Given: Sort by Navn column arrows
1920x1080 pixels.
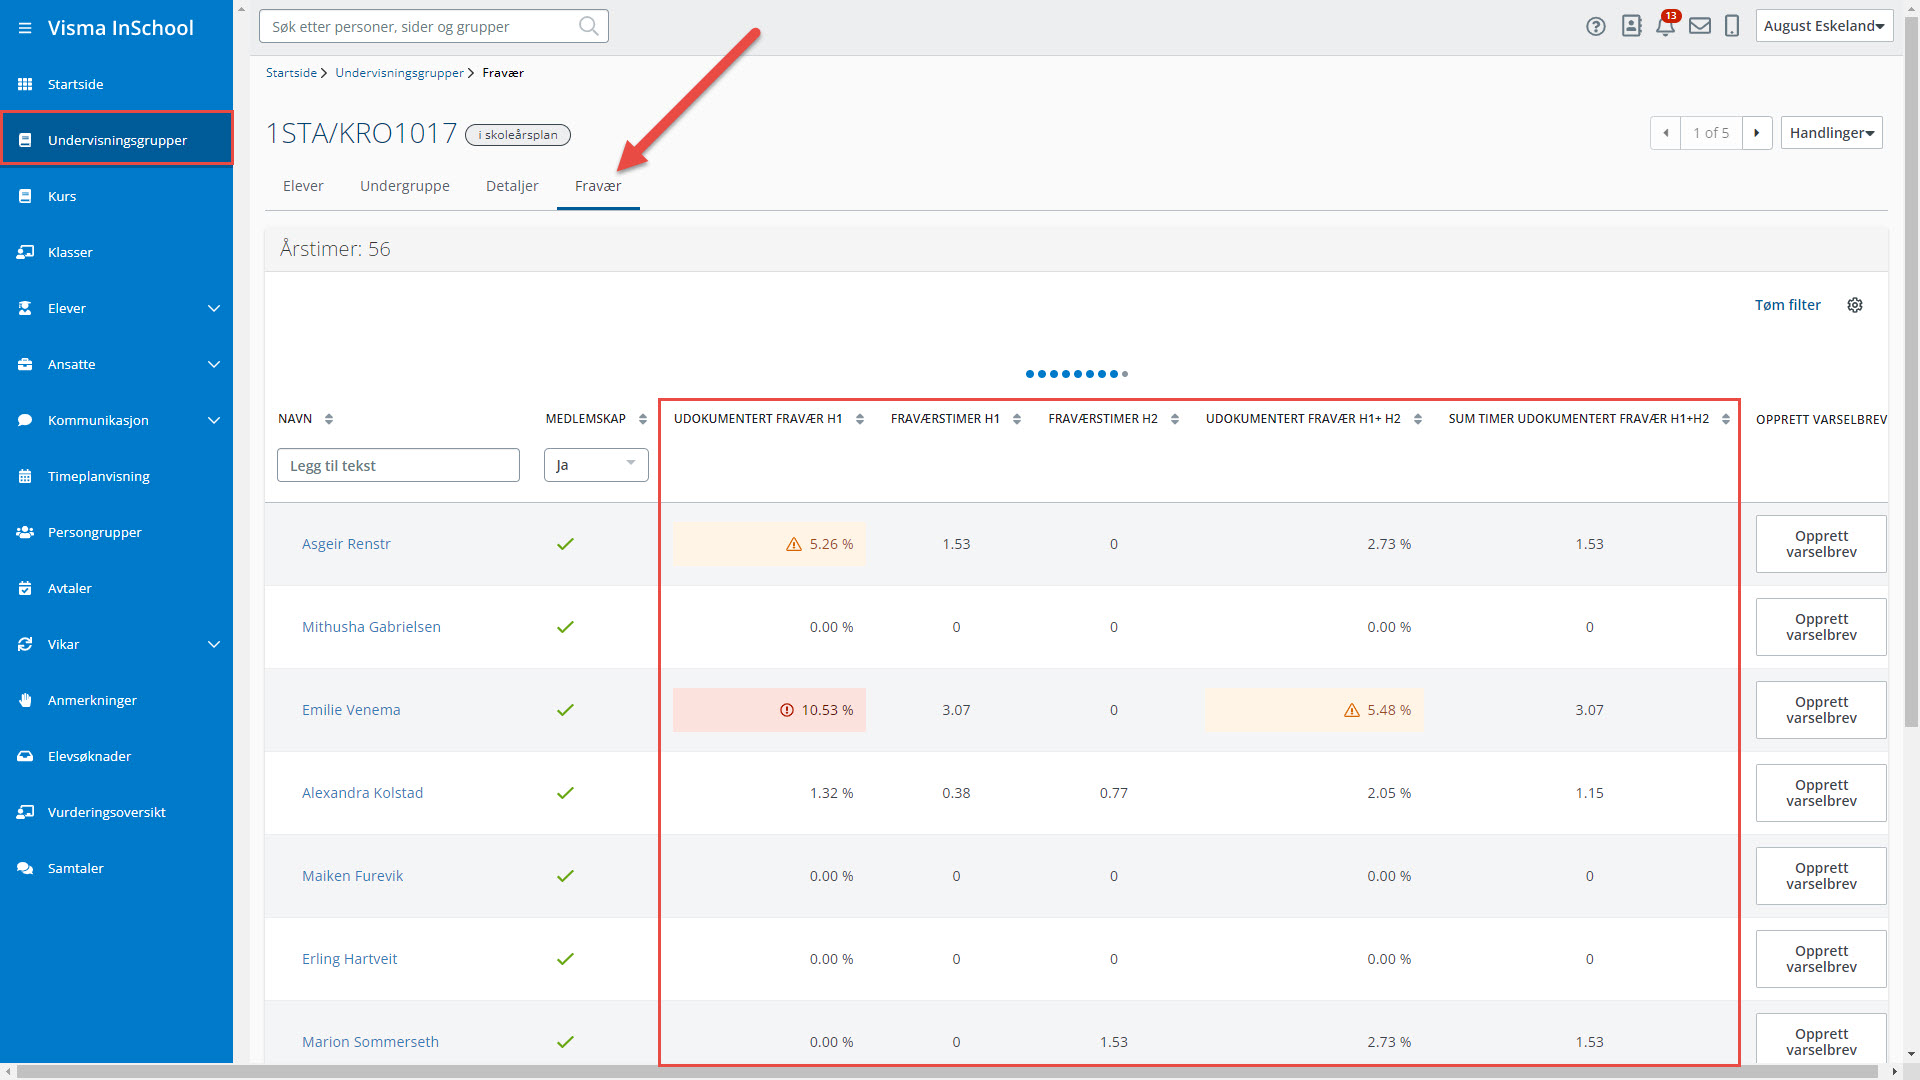Looking at the screenshot, I should 329,419.
